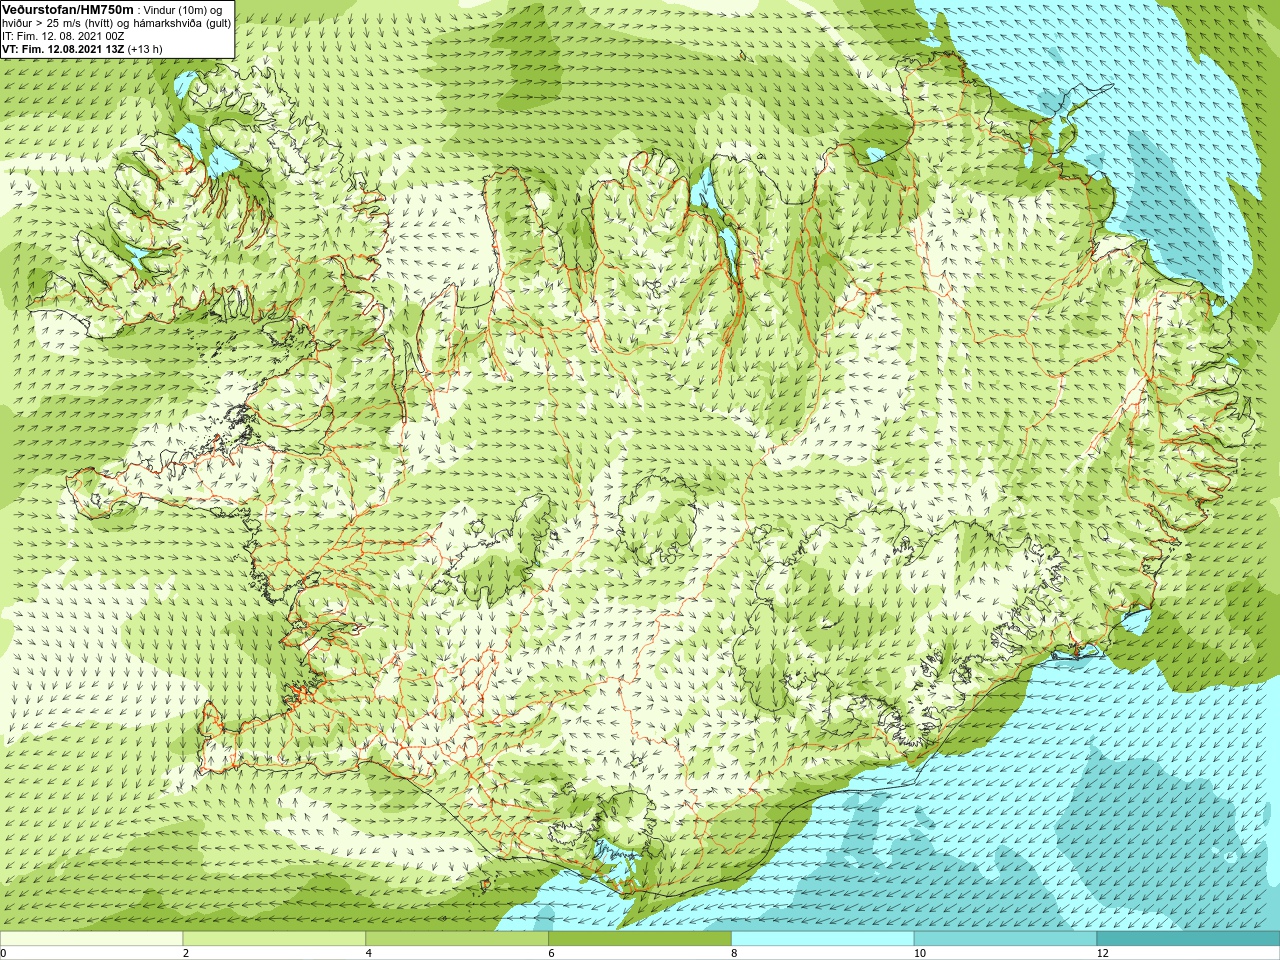Click the '10' tick label on the color scale
Image resolution: width=1280 pixels, height=960 pixels.
(x=919, y=953)
